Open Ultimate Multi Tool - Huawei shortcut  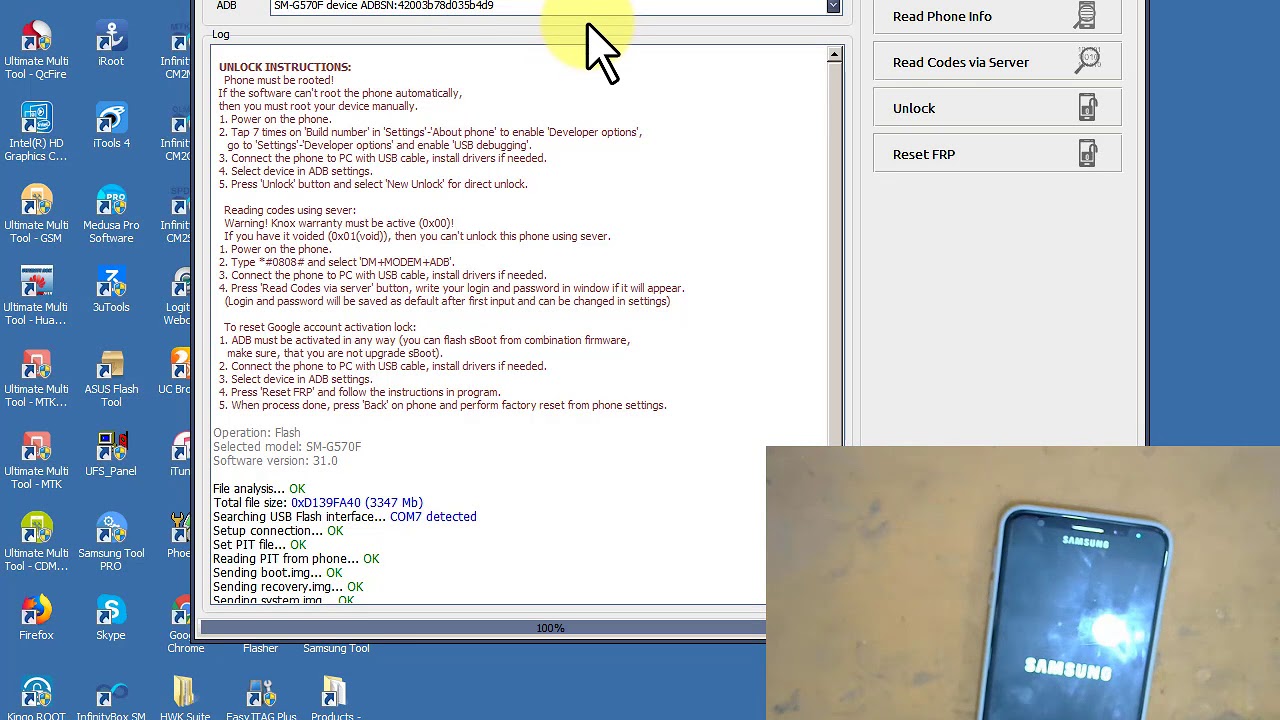(36, 296)
